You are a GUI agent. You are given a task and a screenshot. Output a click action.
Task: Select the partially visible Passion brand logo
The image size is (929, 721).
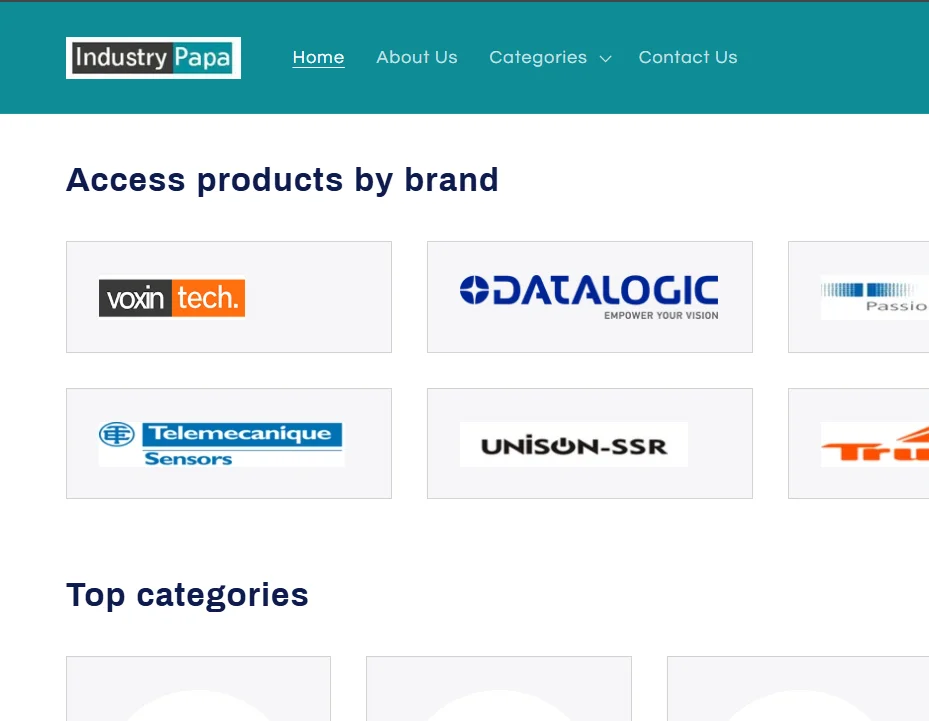874,297
